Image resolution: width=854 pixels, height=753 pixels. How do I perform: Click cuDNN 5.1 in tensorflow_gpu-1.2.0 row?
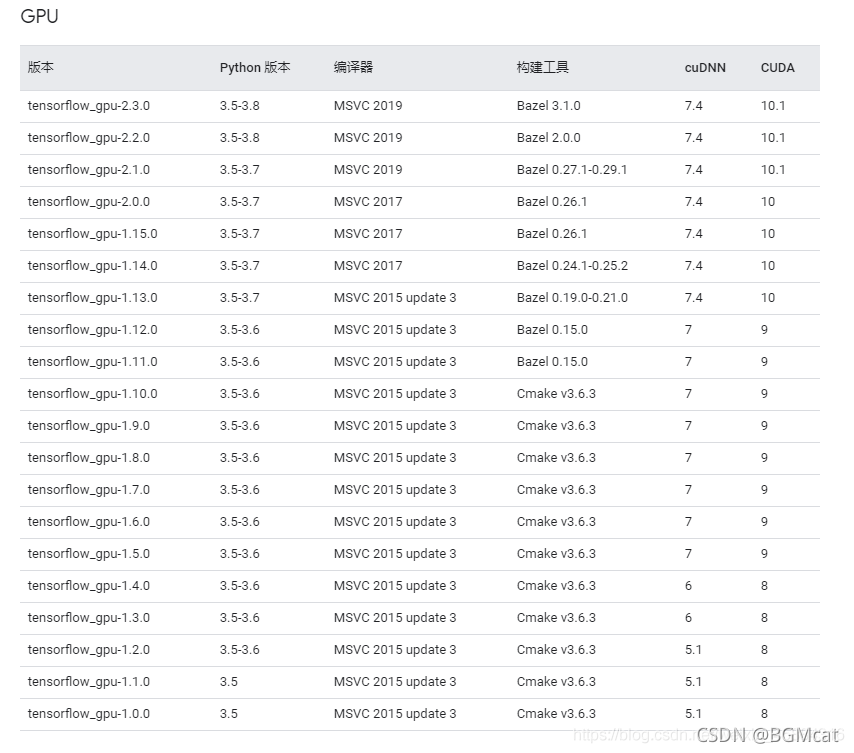(x=693, y=650)
